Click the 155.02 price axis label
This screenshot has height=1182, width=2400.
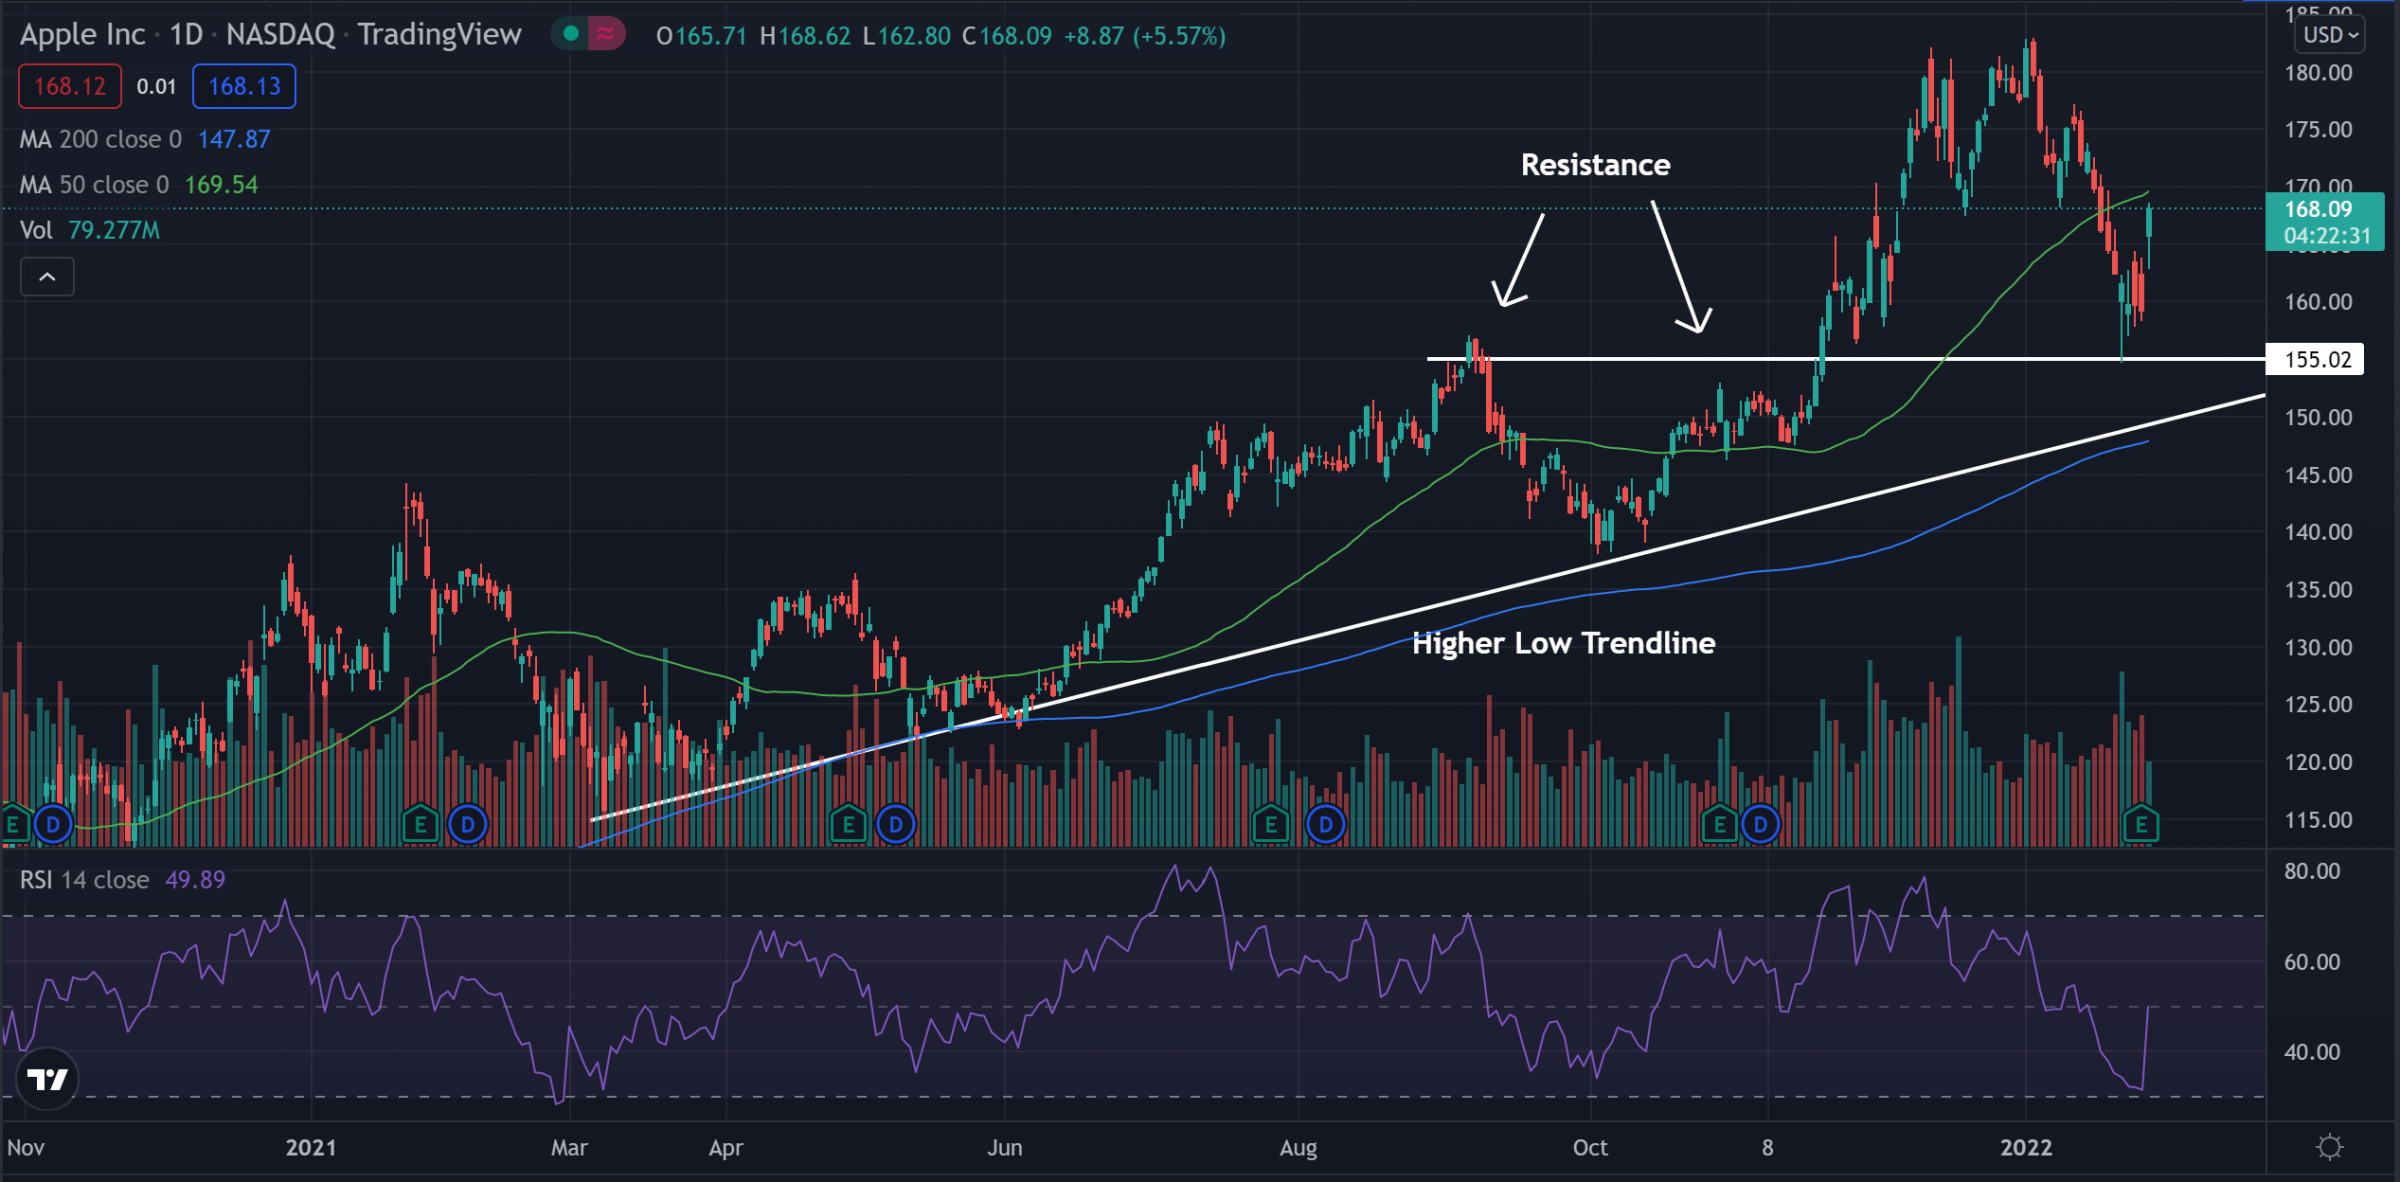pyautogui.click(x=2316, y=359)
